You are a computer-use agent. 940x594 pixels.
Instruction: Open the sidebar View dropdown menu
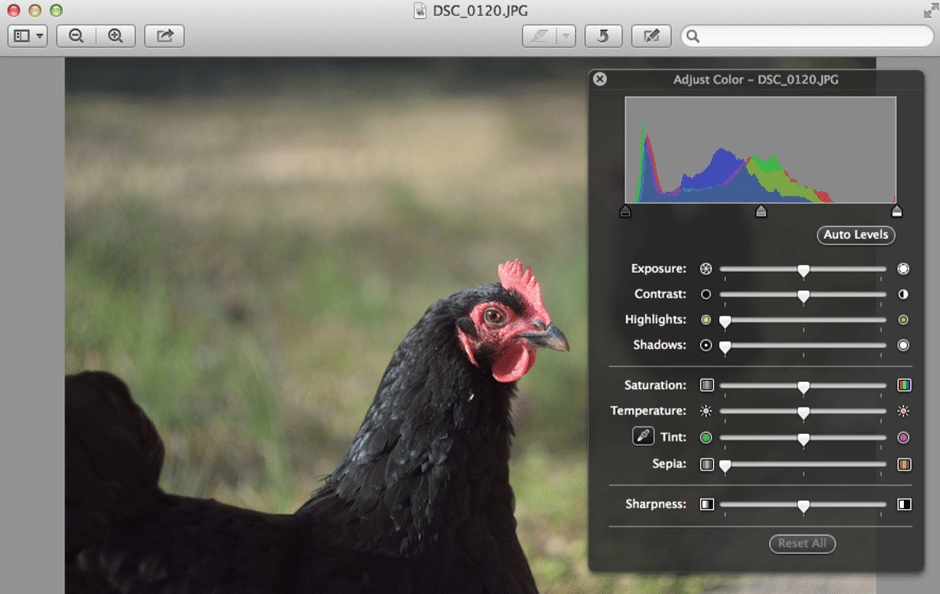(28, 36)
